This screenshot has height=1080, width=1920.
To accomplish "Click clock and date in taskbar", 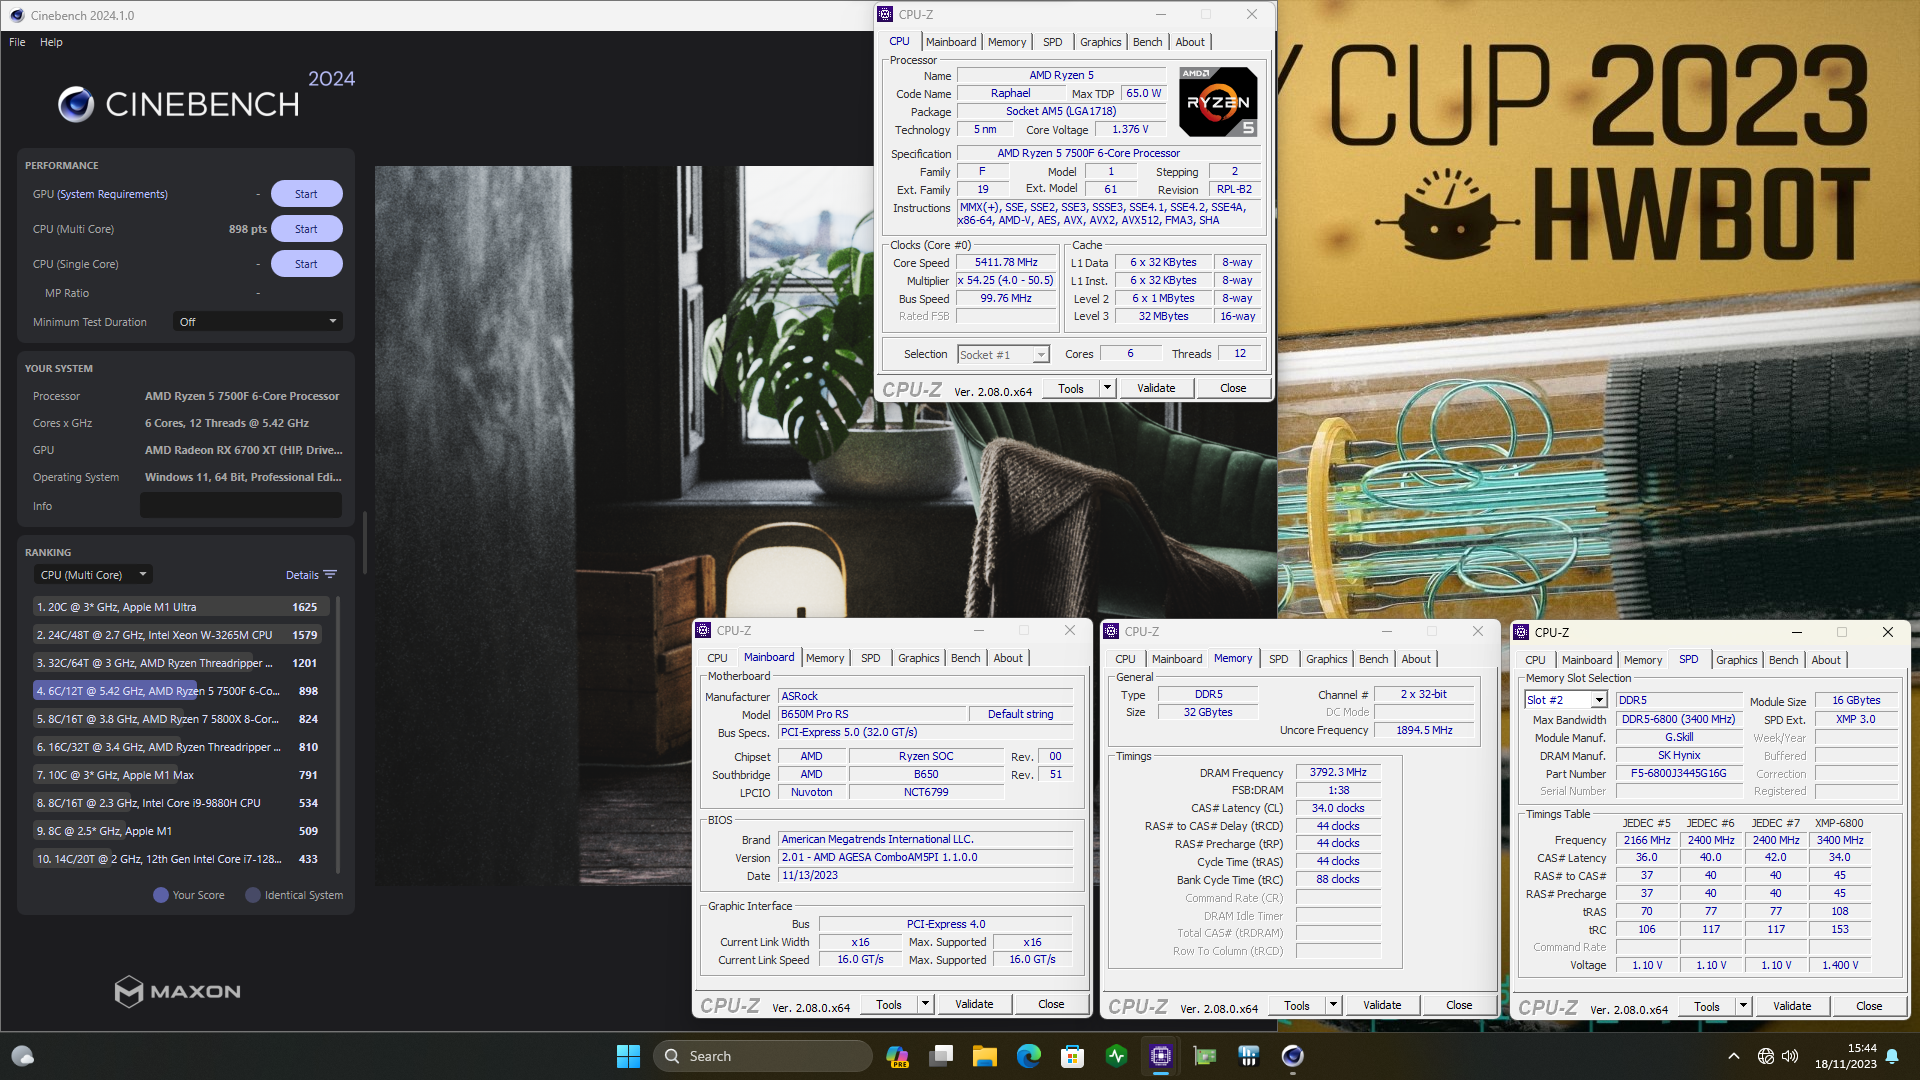I will click(x=1845, y=1056).
